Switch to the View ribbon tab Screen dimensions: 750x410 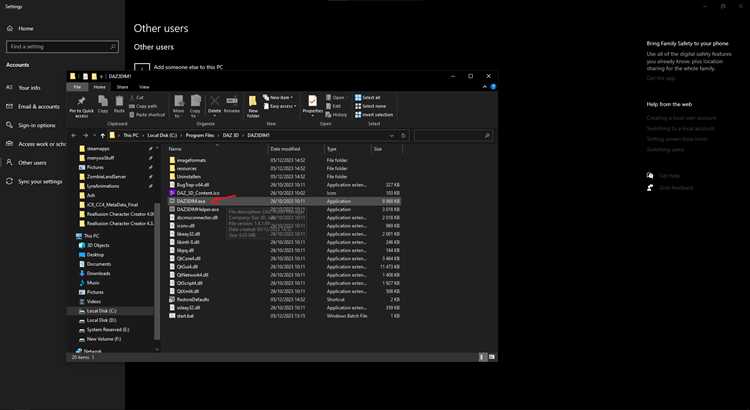coord(144,87)
